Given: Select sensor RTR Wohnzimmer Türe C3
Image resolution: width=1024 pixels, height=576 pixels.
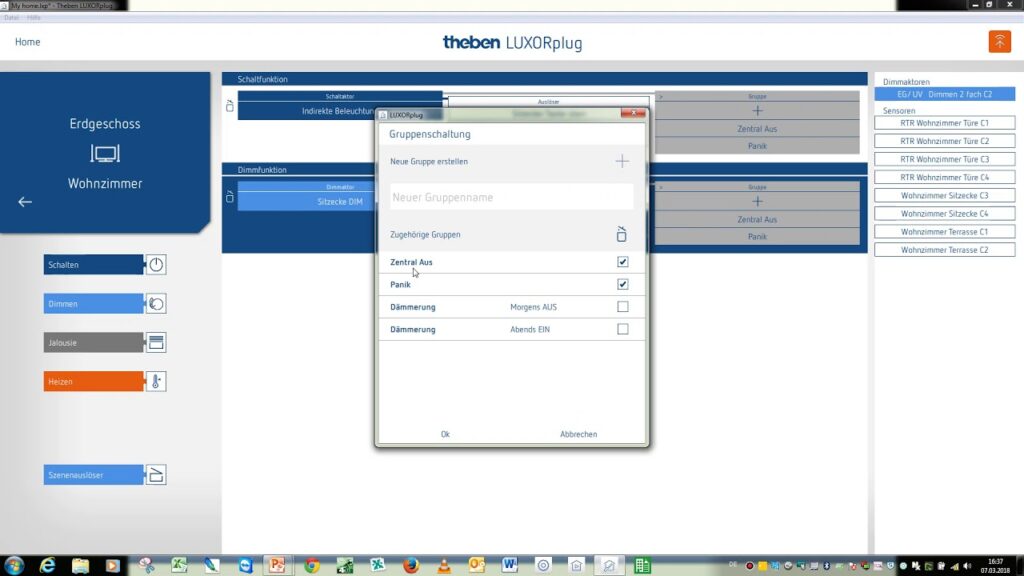Looking at the screenshot, I should pyautogui.click(x=944, y=159).
